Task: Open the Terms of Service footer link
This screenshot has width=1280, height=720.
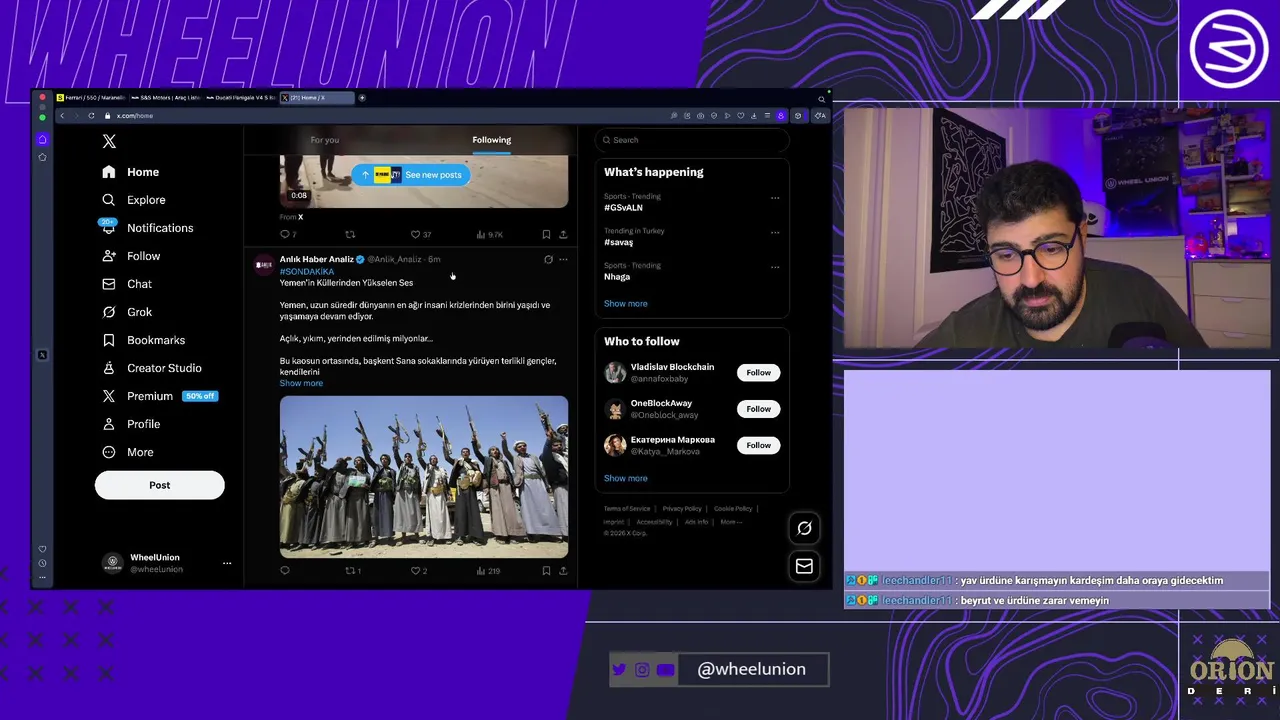Action: pyautogui.click(x=627, y=508)
